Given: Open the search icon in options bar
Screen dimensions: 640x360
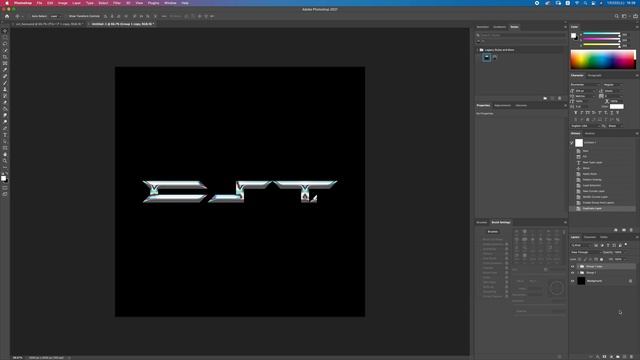Looking at the screenshot, I should point(616,16).
